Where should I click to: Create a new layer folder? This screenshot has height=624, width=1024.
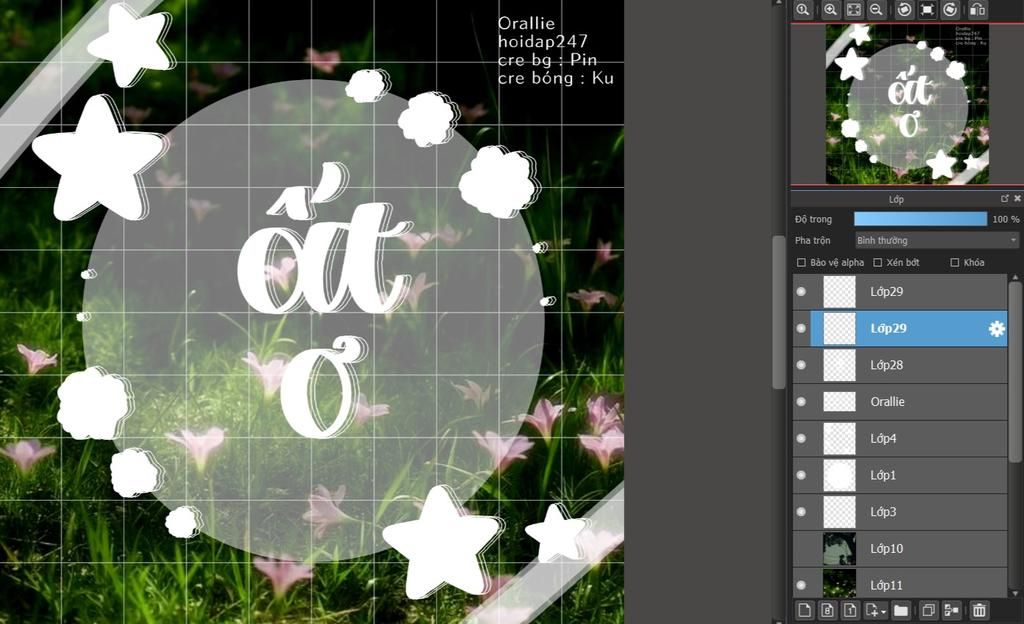coord(901,610)
